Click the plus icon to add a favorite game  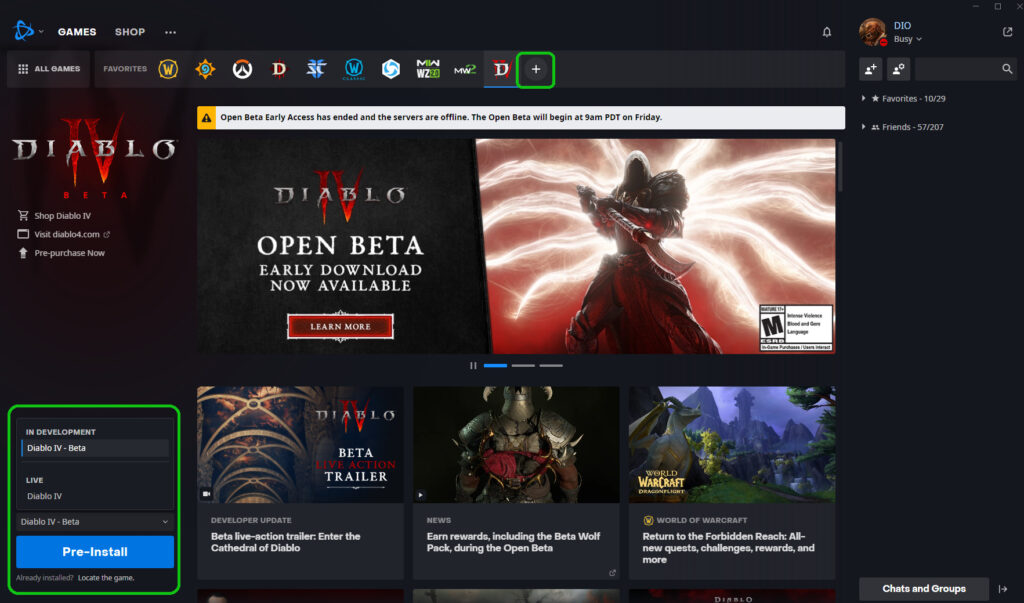point(536,69)
